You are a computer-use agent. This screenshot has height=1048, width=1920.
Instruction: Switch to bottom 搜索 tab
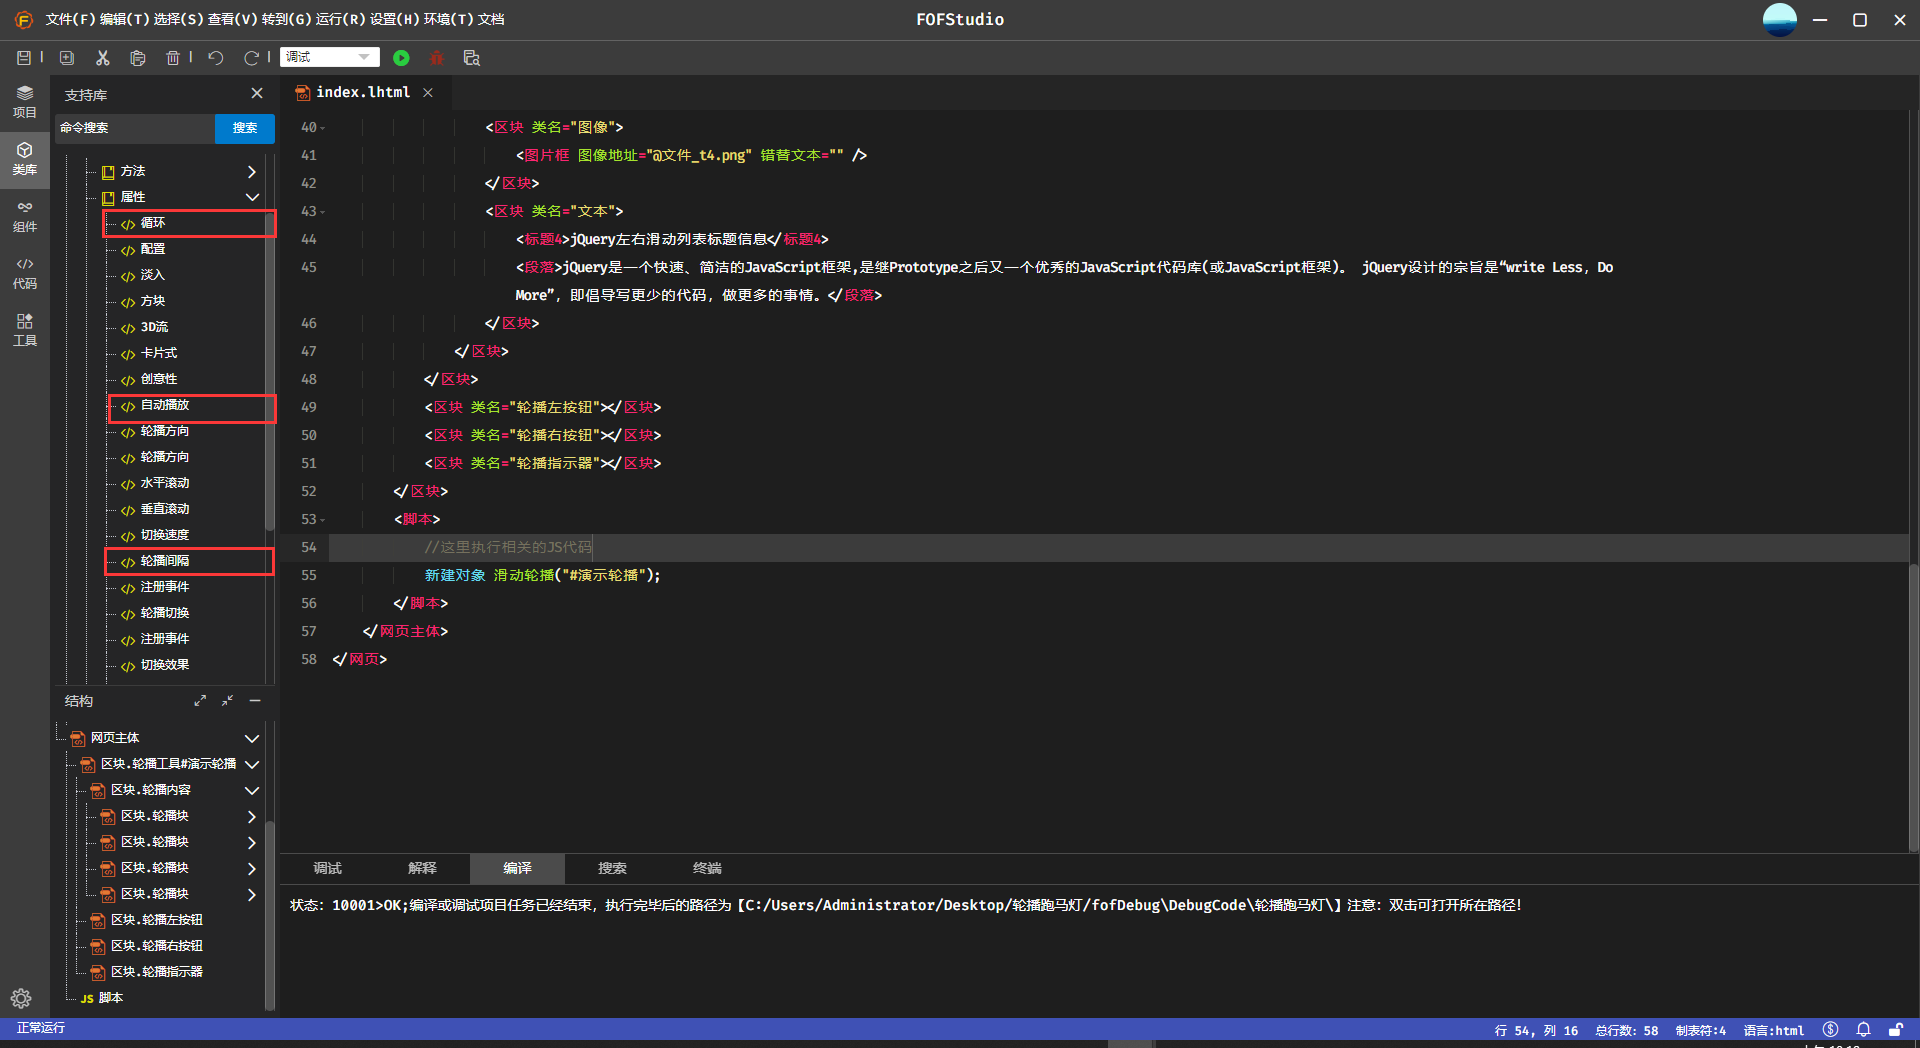tap(612, 868)
